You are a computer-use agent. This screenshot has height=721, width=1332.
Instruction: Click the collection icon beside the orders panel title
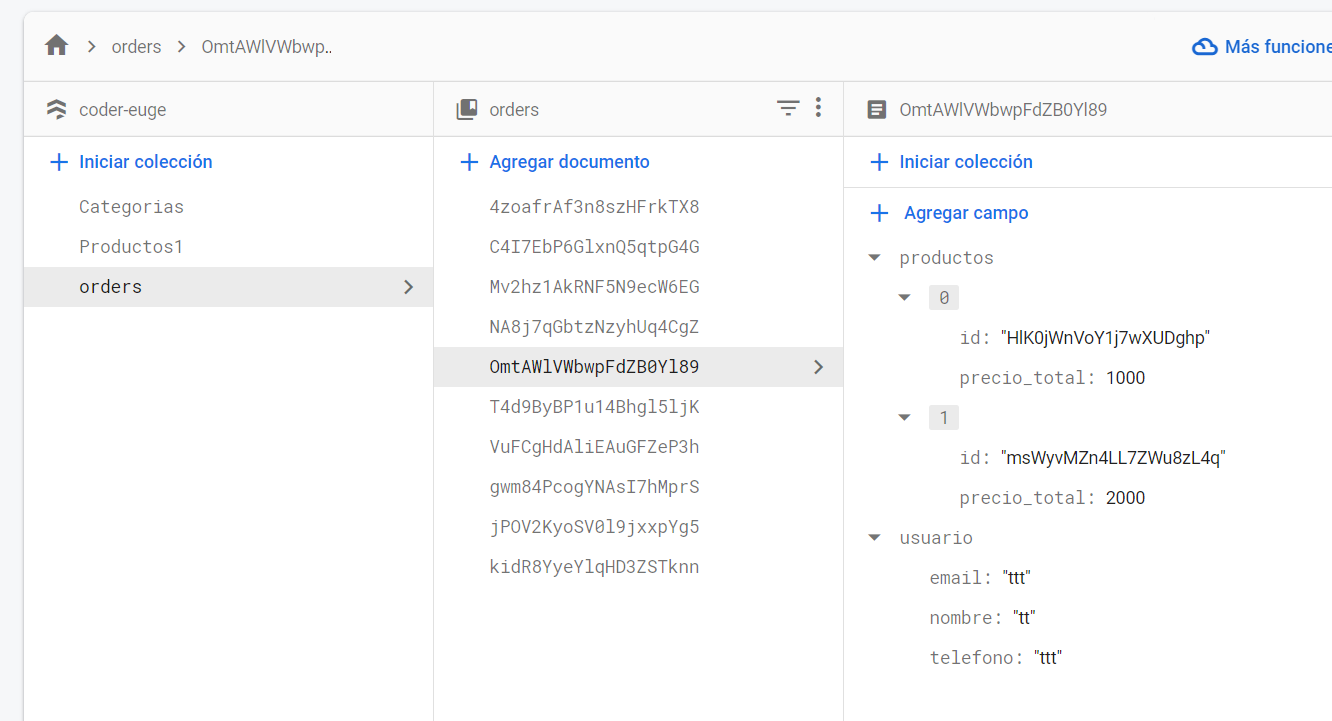coord(469,107)
